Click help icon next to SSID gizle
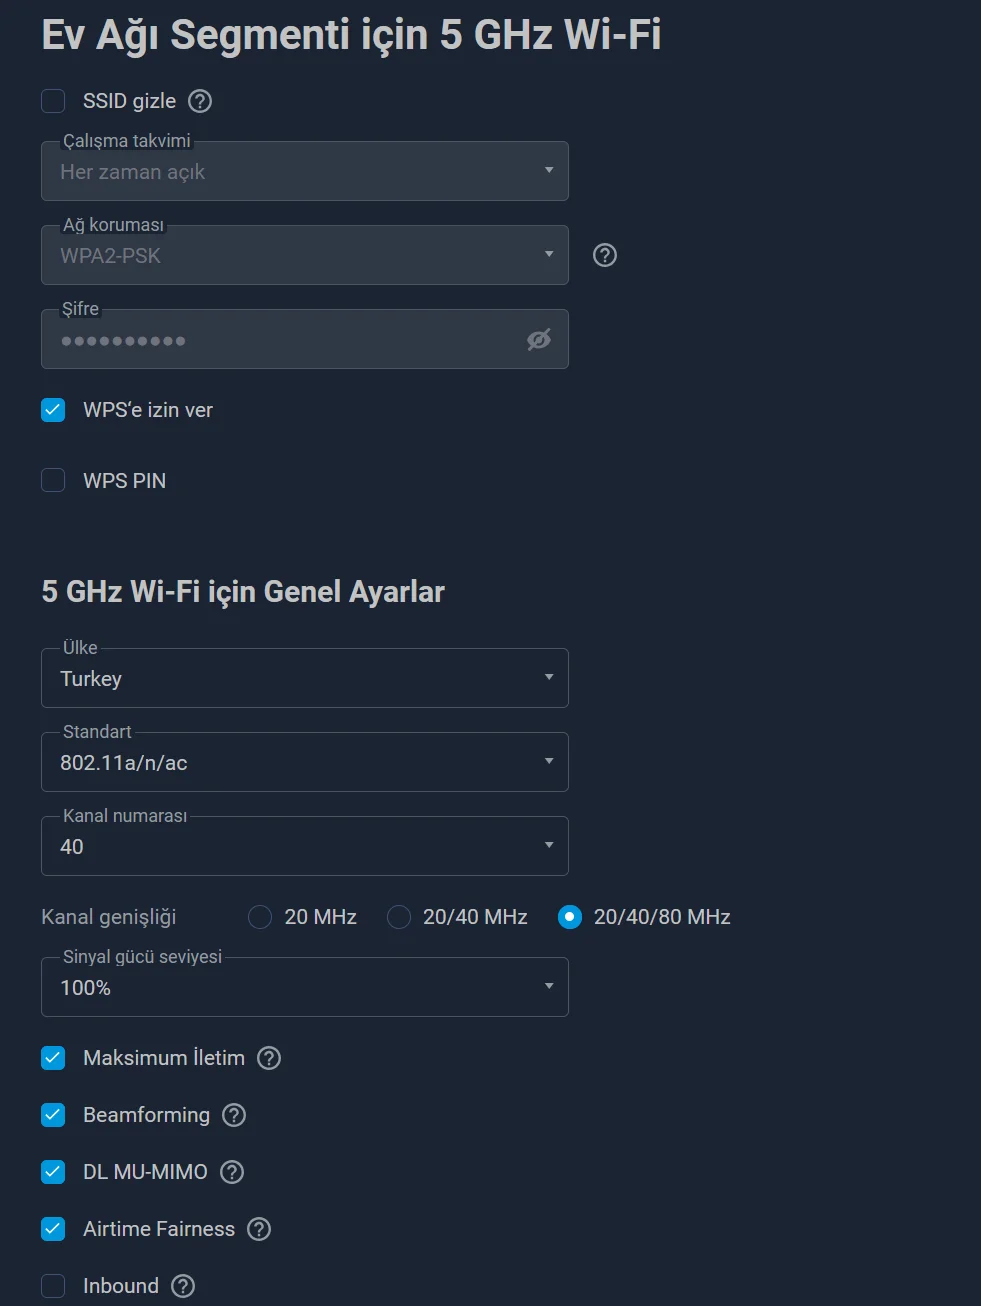 [200, 101]
